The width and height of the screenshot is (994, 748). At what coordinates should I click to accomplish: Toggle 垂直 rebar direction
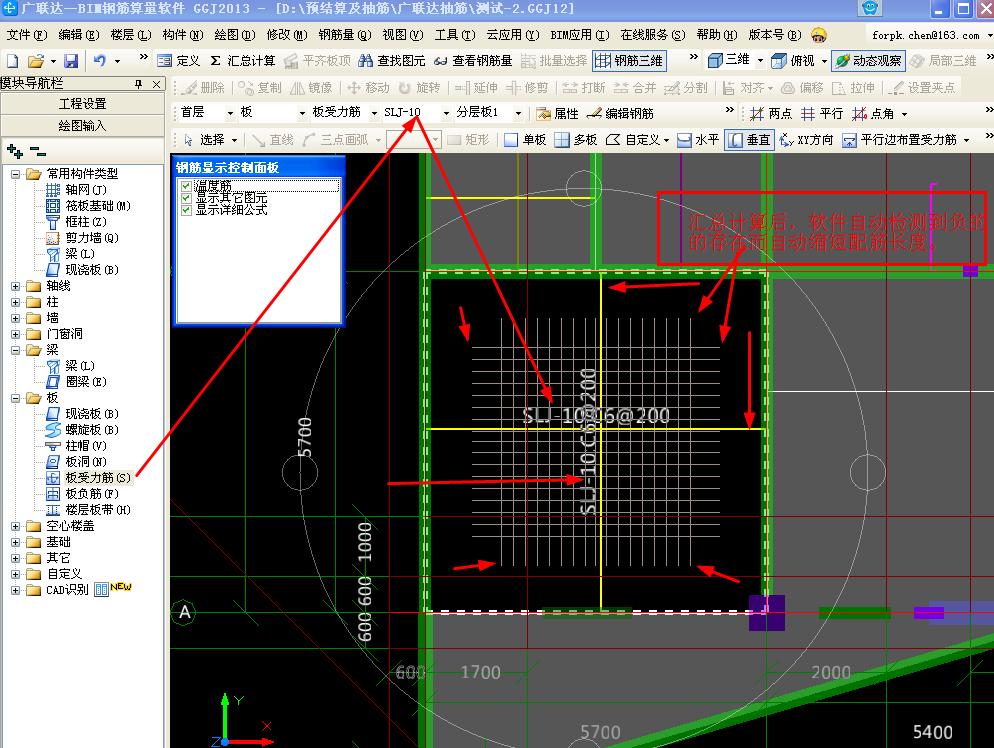[x=749, y=140]
